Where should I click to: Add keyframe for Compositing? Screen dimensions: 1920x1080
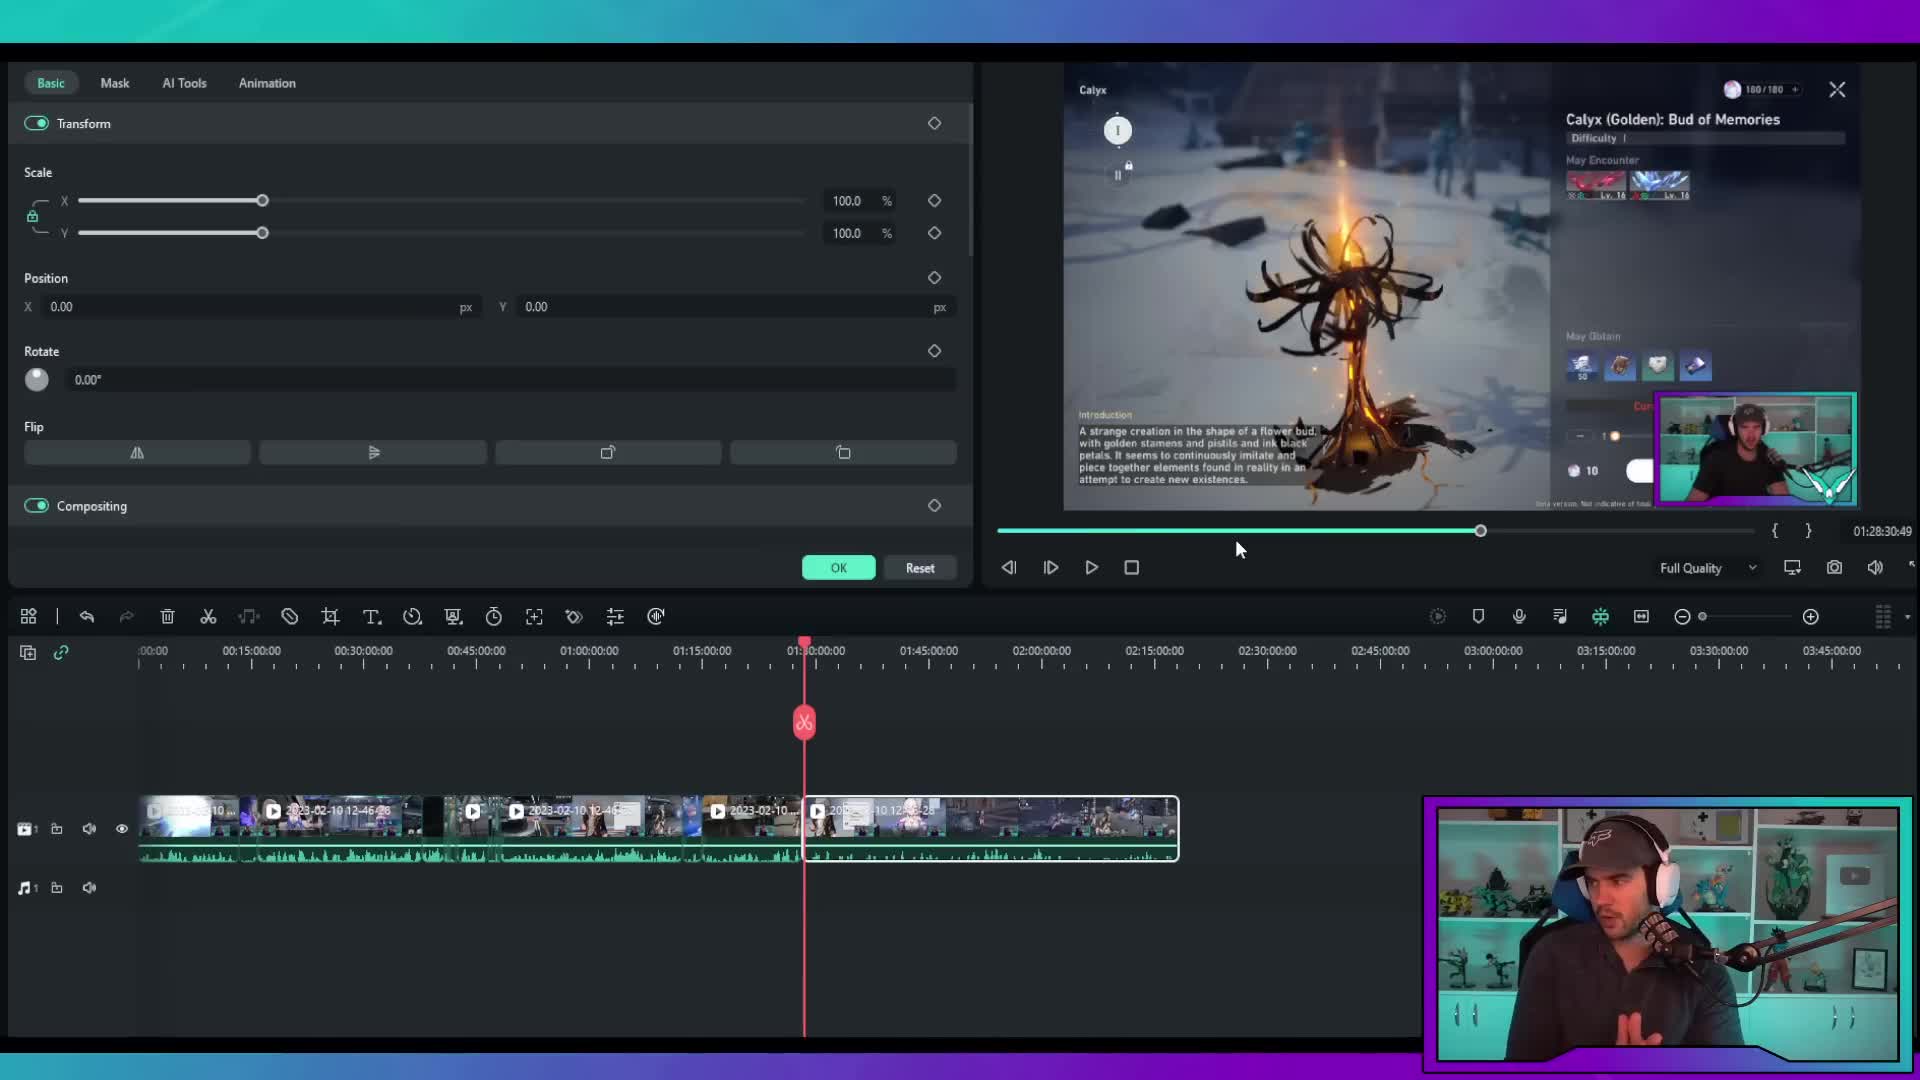point(934,506)
